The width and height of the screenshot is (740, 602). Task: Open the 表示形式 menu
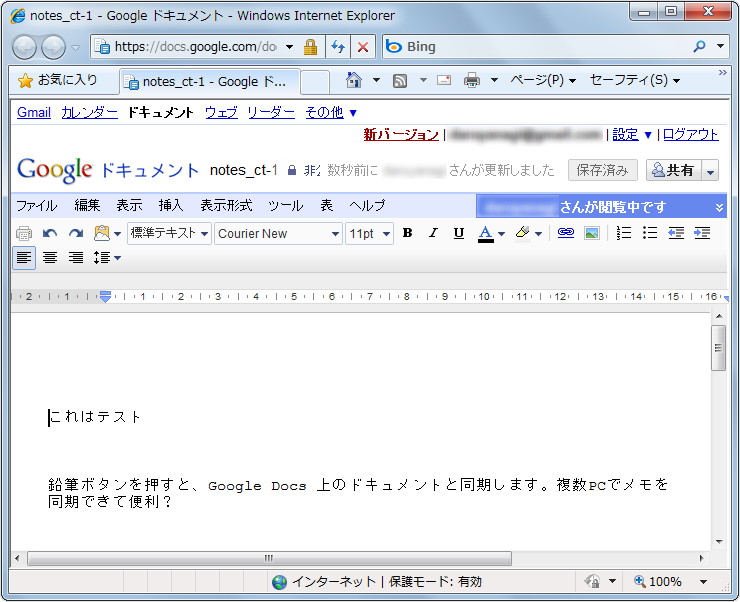coord(226,206)
